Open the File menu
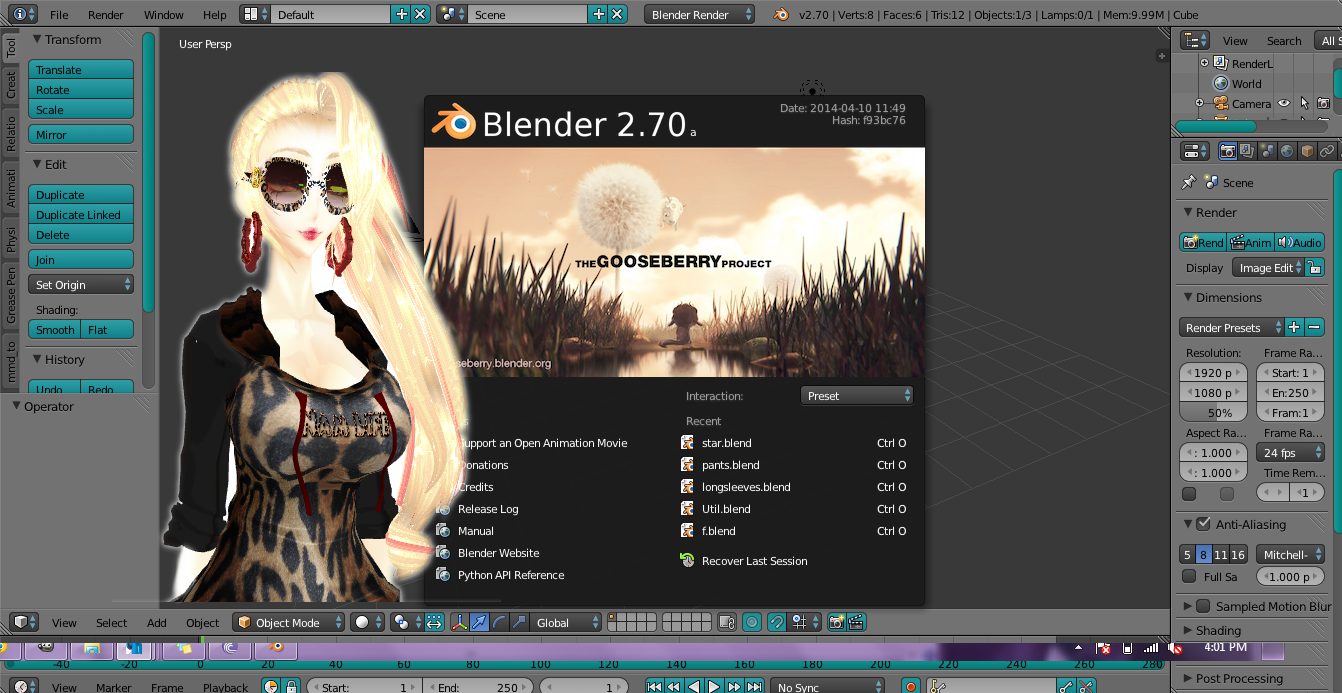1342x693 pixels. (59, 15)
